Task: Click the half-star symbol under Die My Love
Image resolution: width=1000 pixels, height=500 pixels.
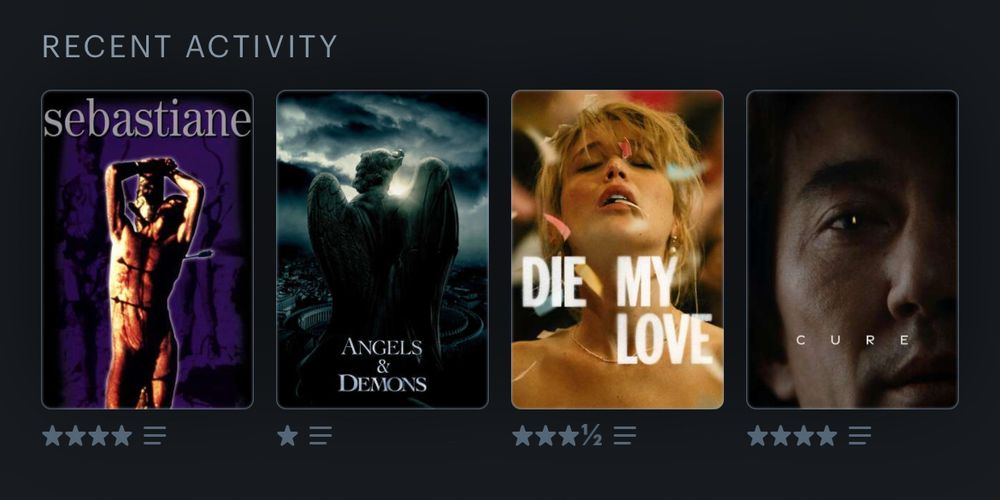Action: click(591, 436)
